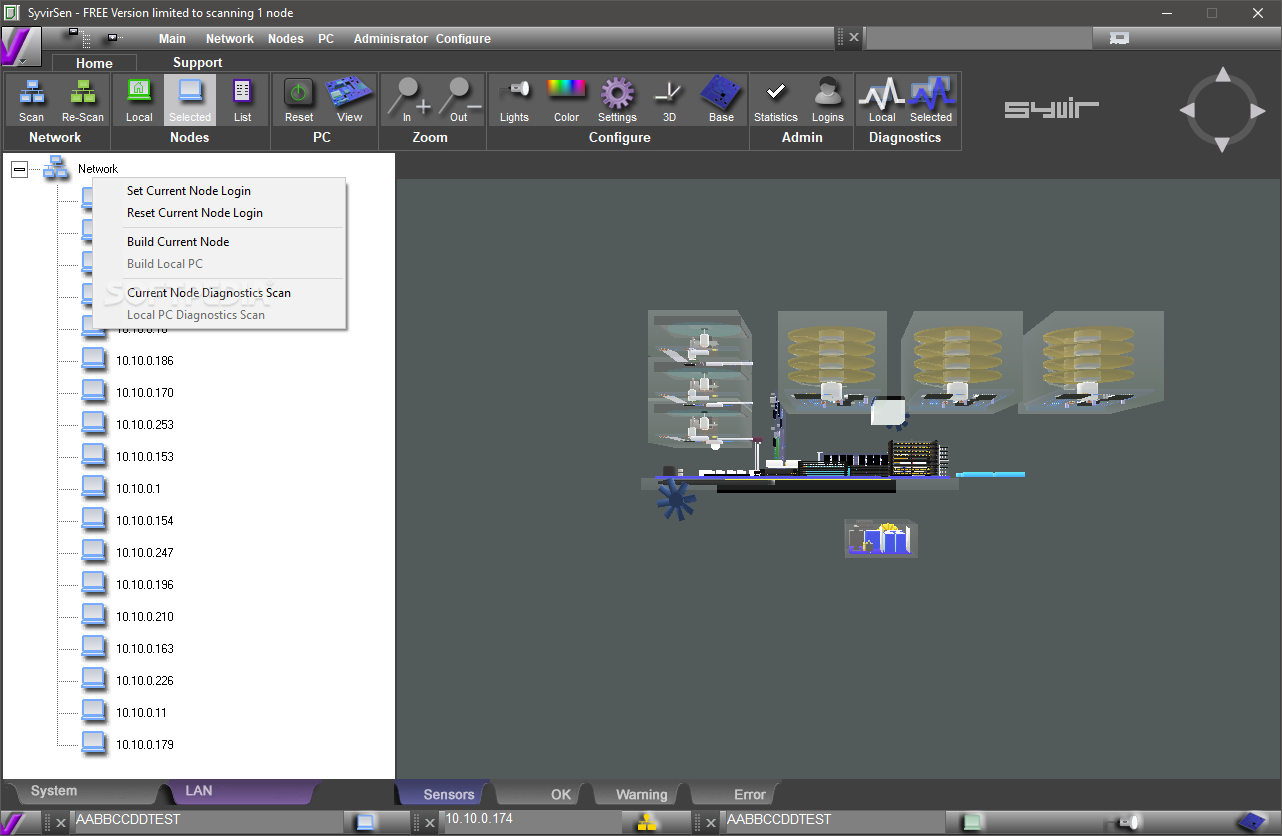Select node 10.10.0.163 in tree
Viewport: 1282px width, 836px height.
145,649
